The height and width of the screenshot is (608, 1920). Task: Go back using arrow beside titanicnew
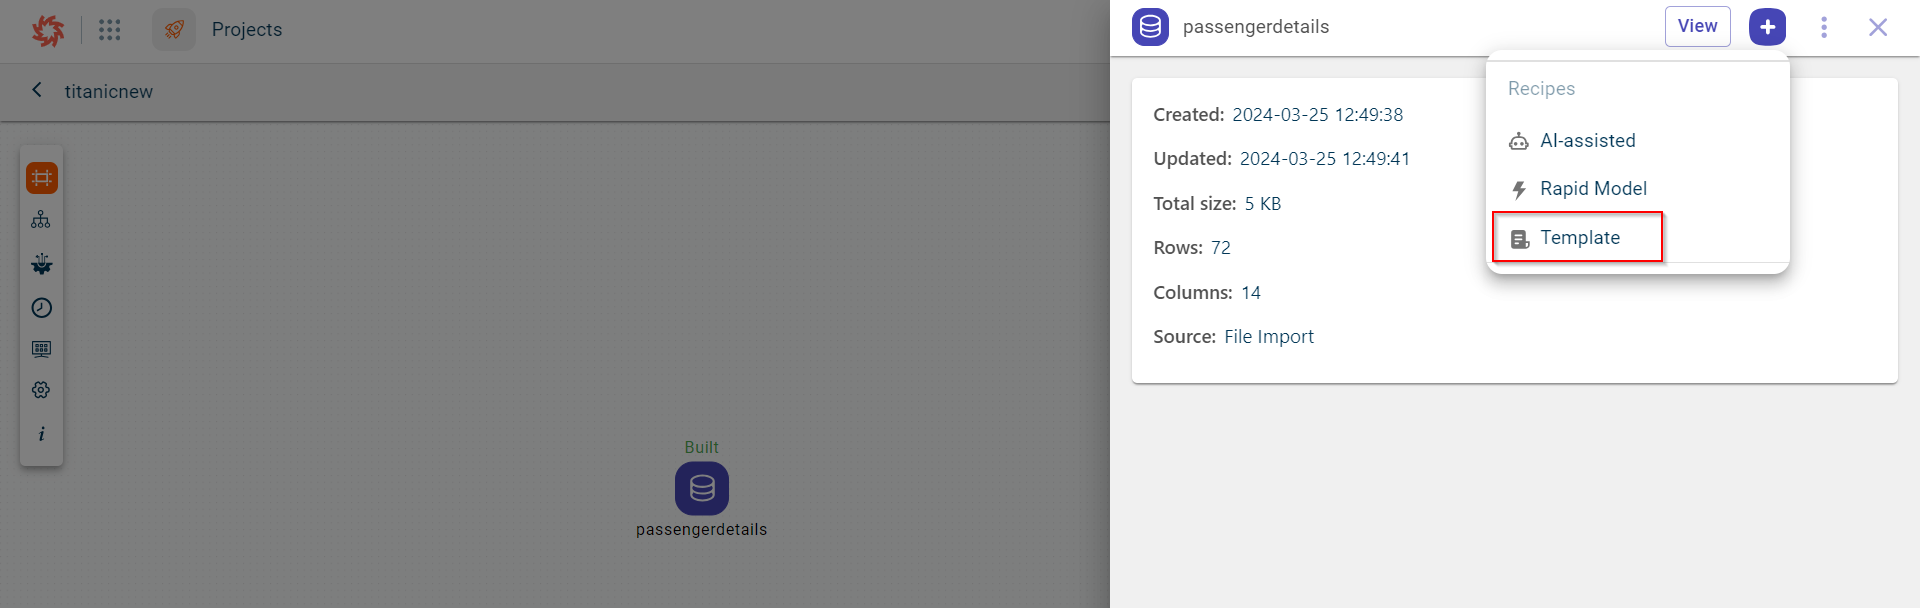[37, 90]
